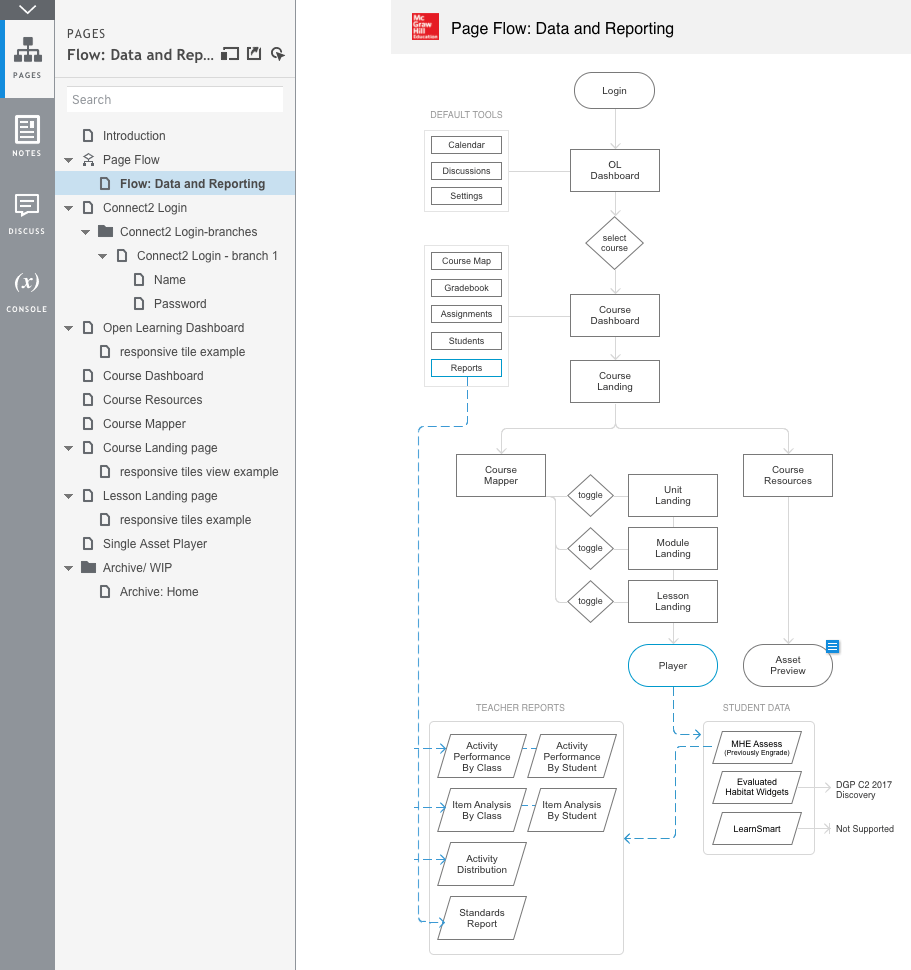Collapse the sidebar with the top chevron
Image resolution: width=911 pixels, height=970 pixels.
click(x=27, y=9)
